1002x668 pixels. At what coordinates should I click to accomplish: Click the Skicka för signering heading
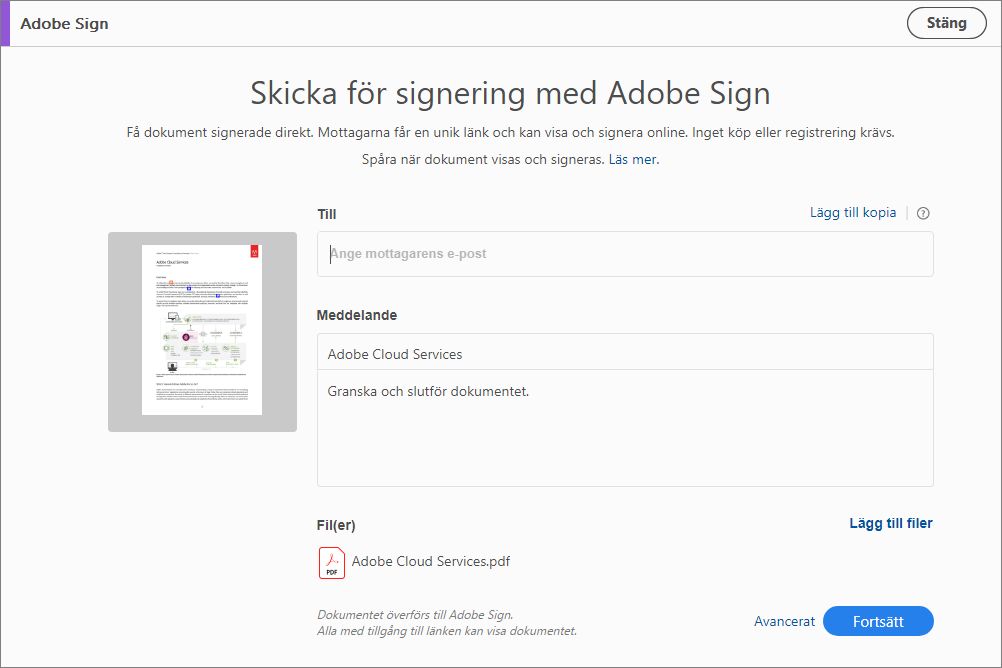(x=510, y=94)
